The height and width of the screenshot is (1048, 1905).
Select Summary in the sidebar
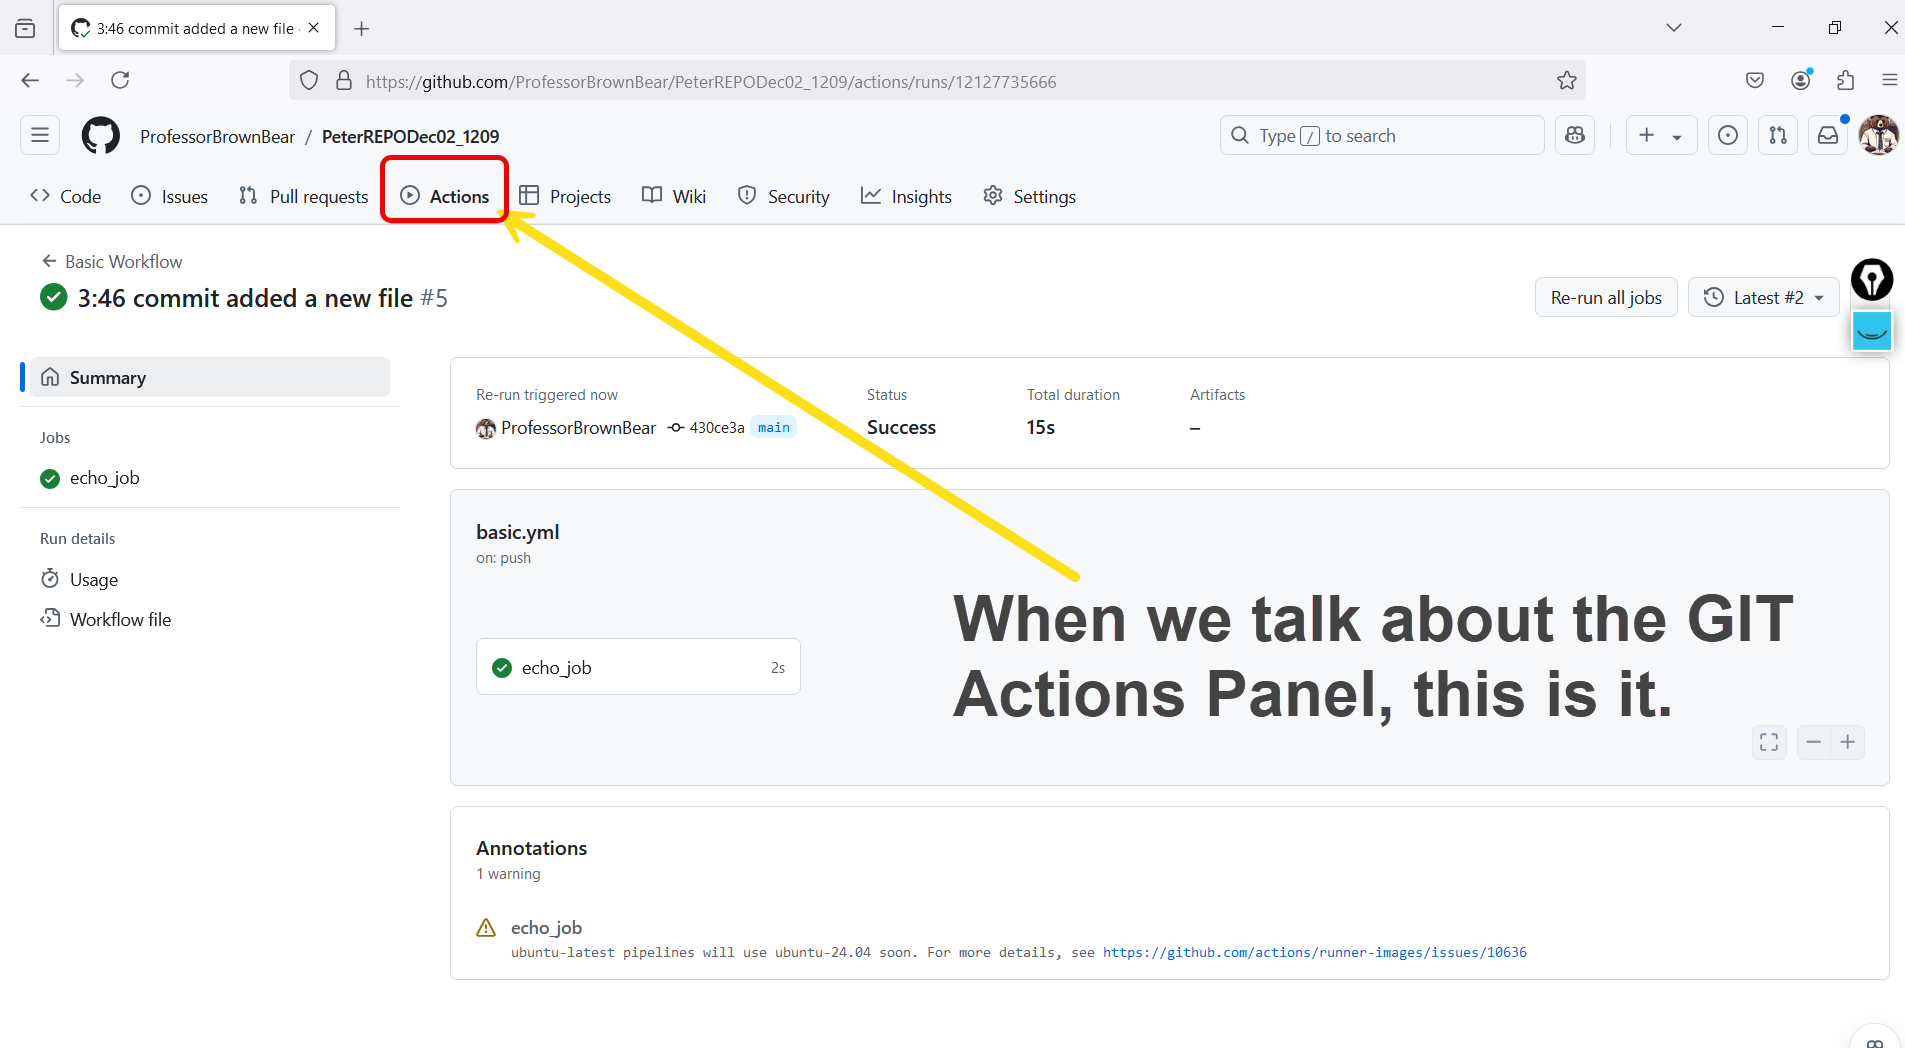(209, 377)
